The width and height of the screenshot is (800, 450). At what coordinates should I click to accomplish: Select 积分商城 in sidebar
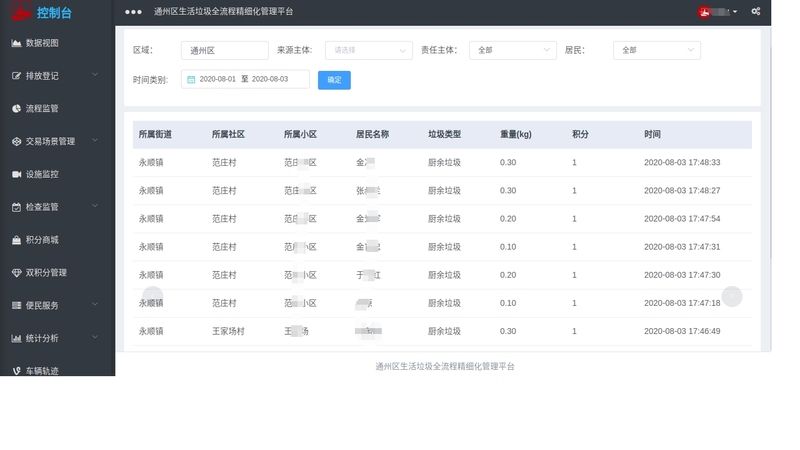point(42,240)
